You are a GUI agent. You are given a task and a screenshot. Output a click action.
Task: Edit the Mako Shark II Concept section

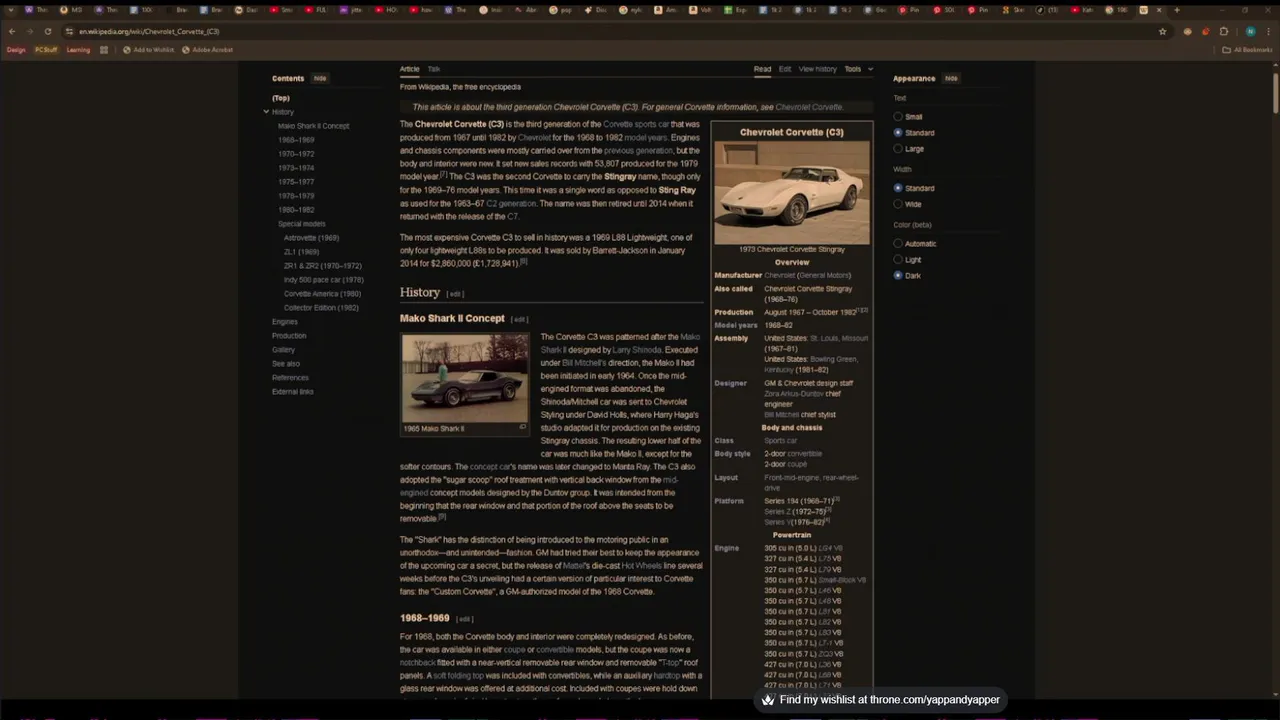[518, 319]
